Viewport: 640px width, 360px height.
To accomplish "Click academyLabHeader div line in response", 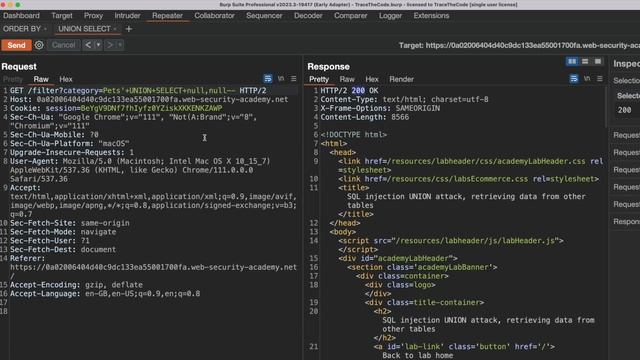I will coord(398,258).
